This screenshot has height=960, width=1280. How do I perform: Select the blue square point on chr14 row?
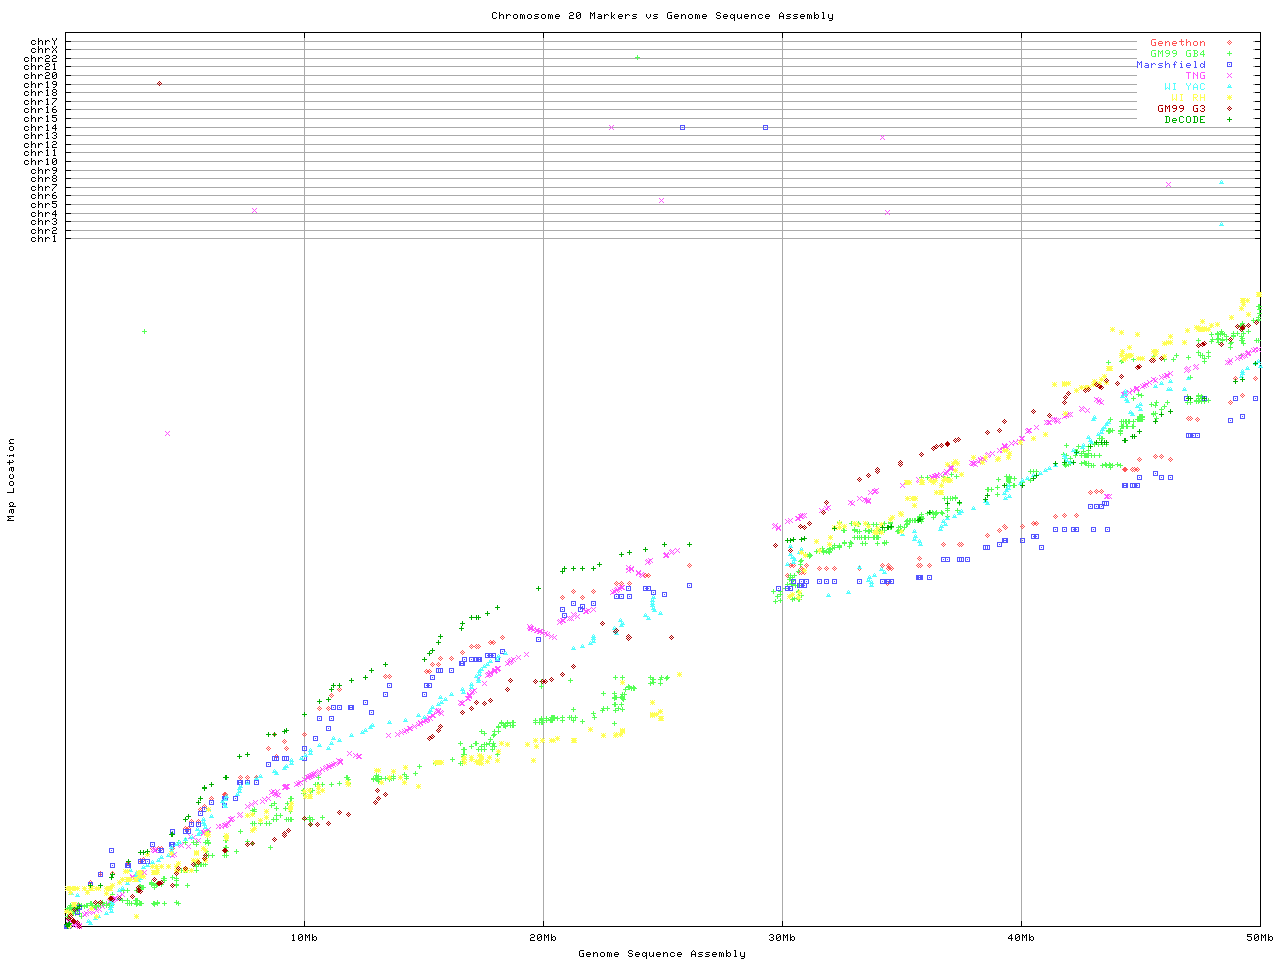click(682, 128)
